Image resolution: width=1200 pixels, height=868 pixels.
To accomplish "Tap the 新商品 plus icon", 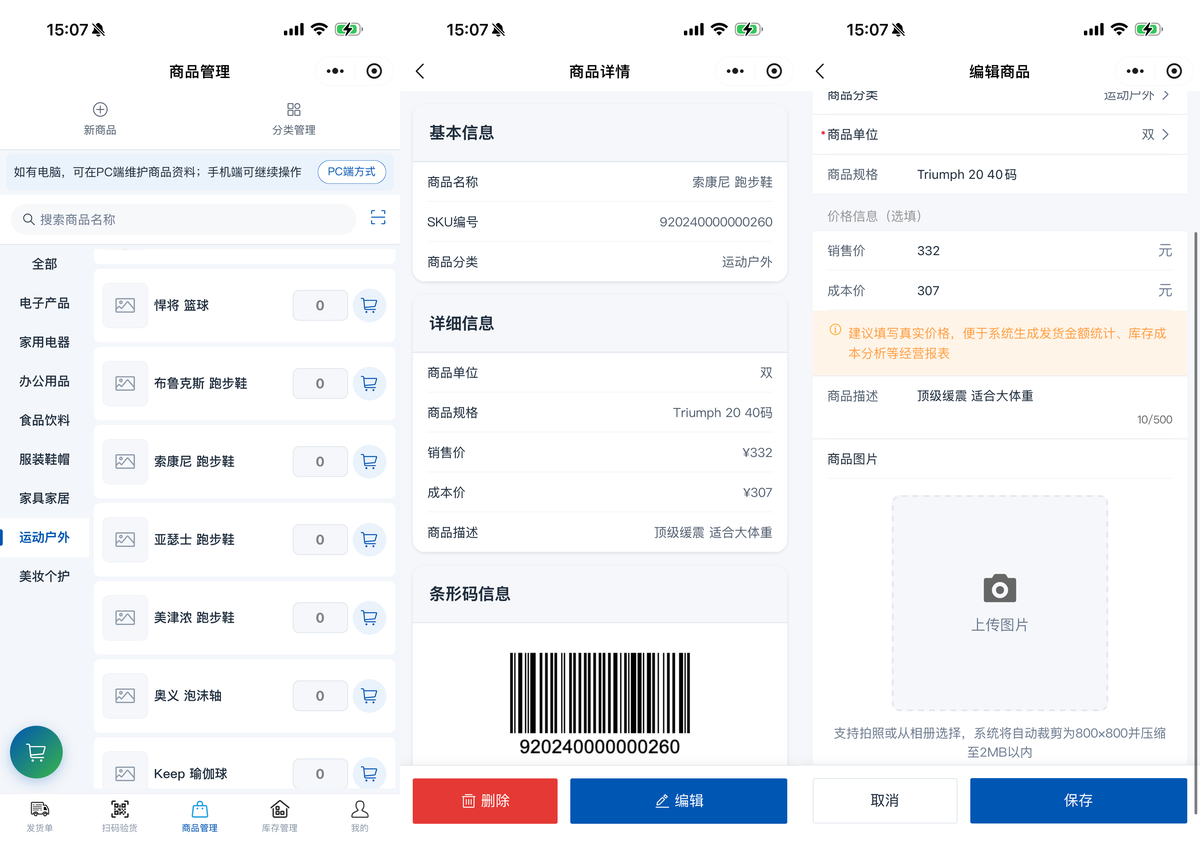I will coord(100,110).
